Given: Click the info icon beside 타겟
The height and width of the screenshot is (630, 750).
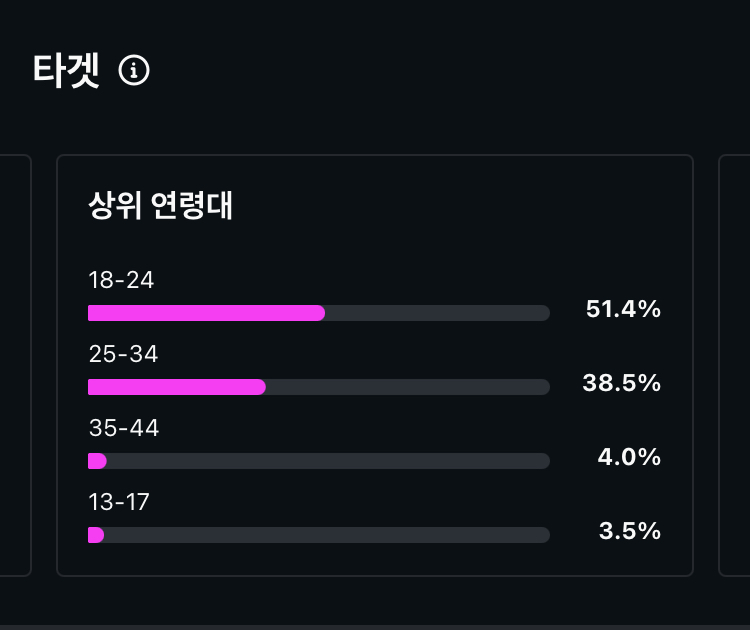Looking at the screenshot, I should point(134,70).
